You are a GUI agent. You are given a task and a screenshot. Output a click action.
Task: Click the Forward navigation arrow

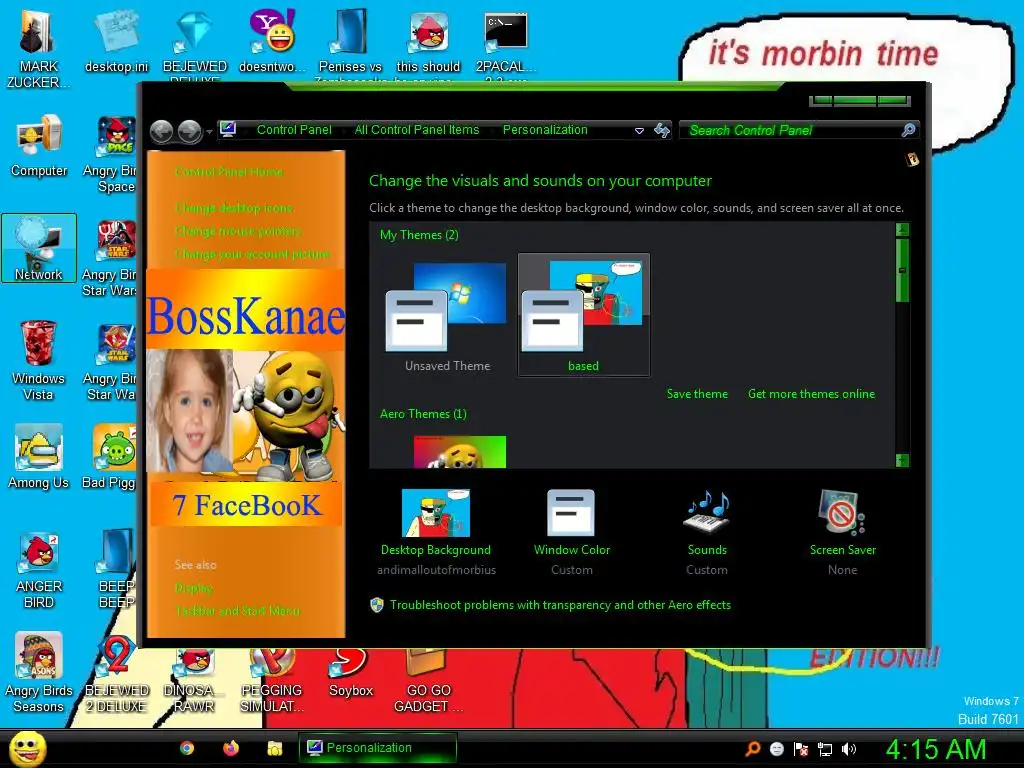(x=190, y=131)
